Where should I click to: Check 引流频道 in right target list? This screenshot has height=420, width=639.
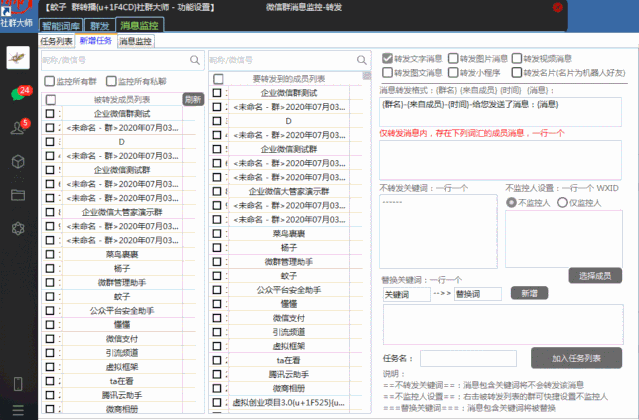217,332
